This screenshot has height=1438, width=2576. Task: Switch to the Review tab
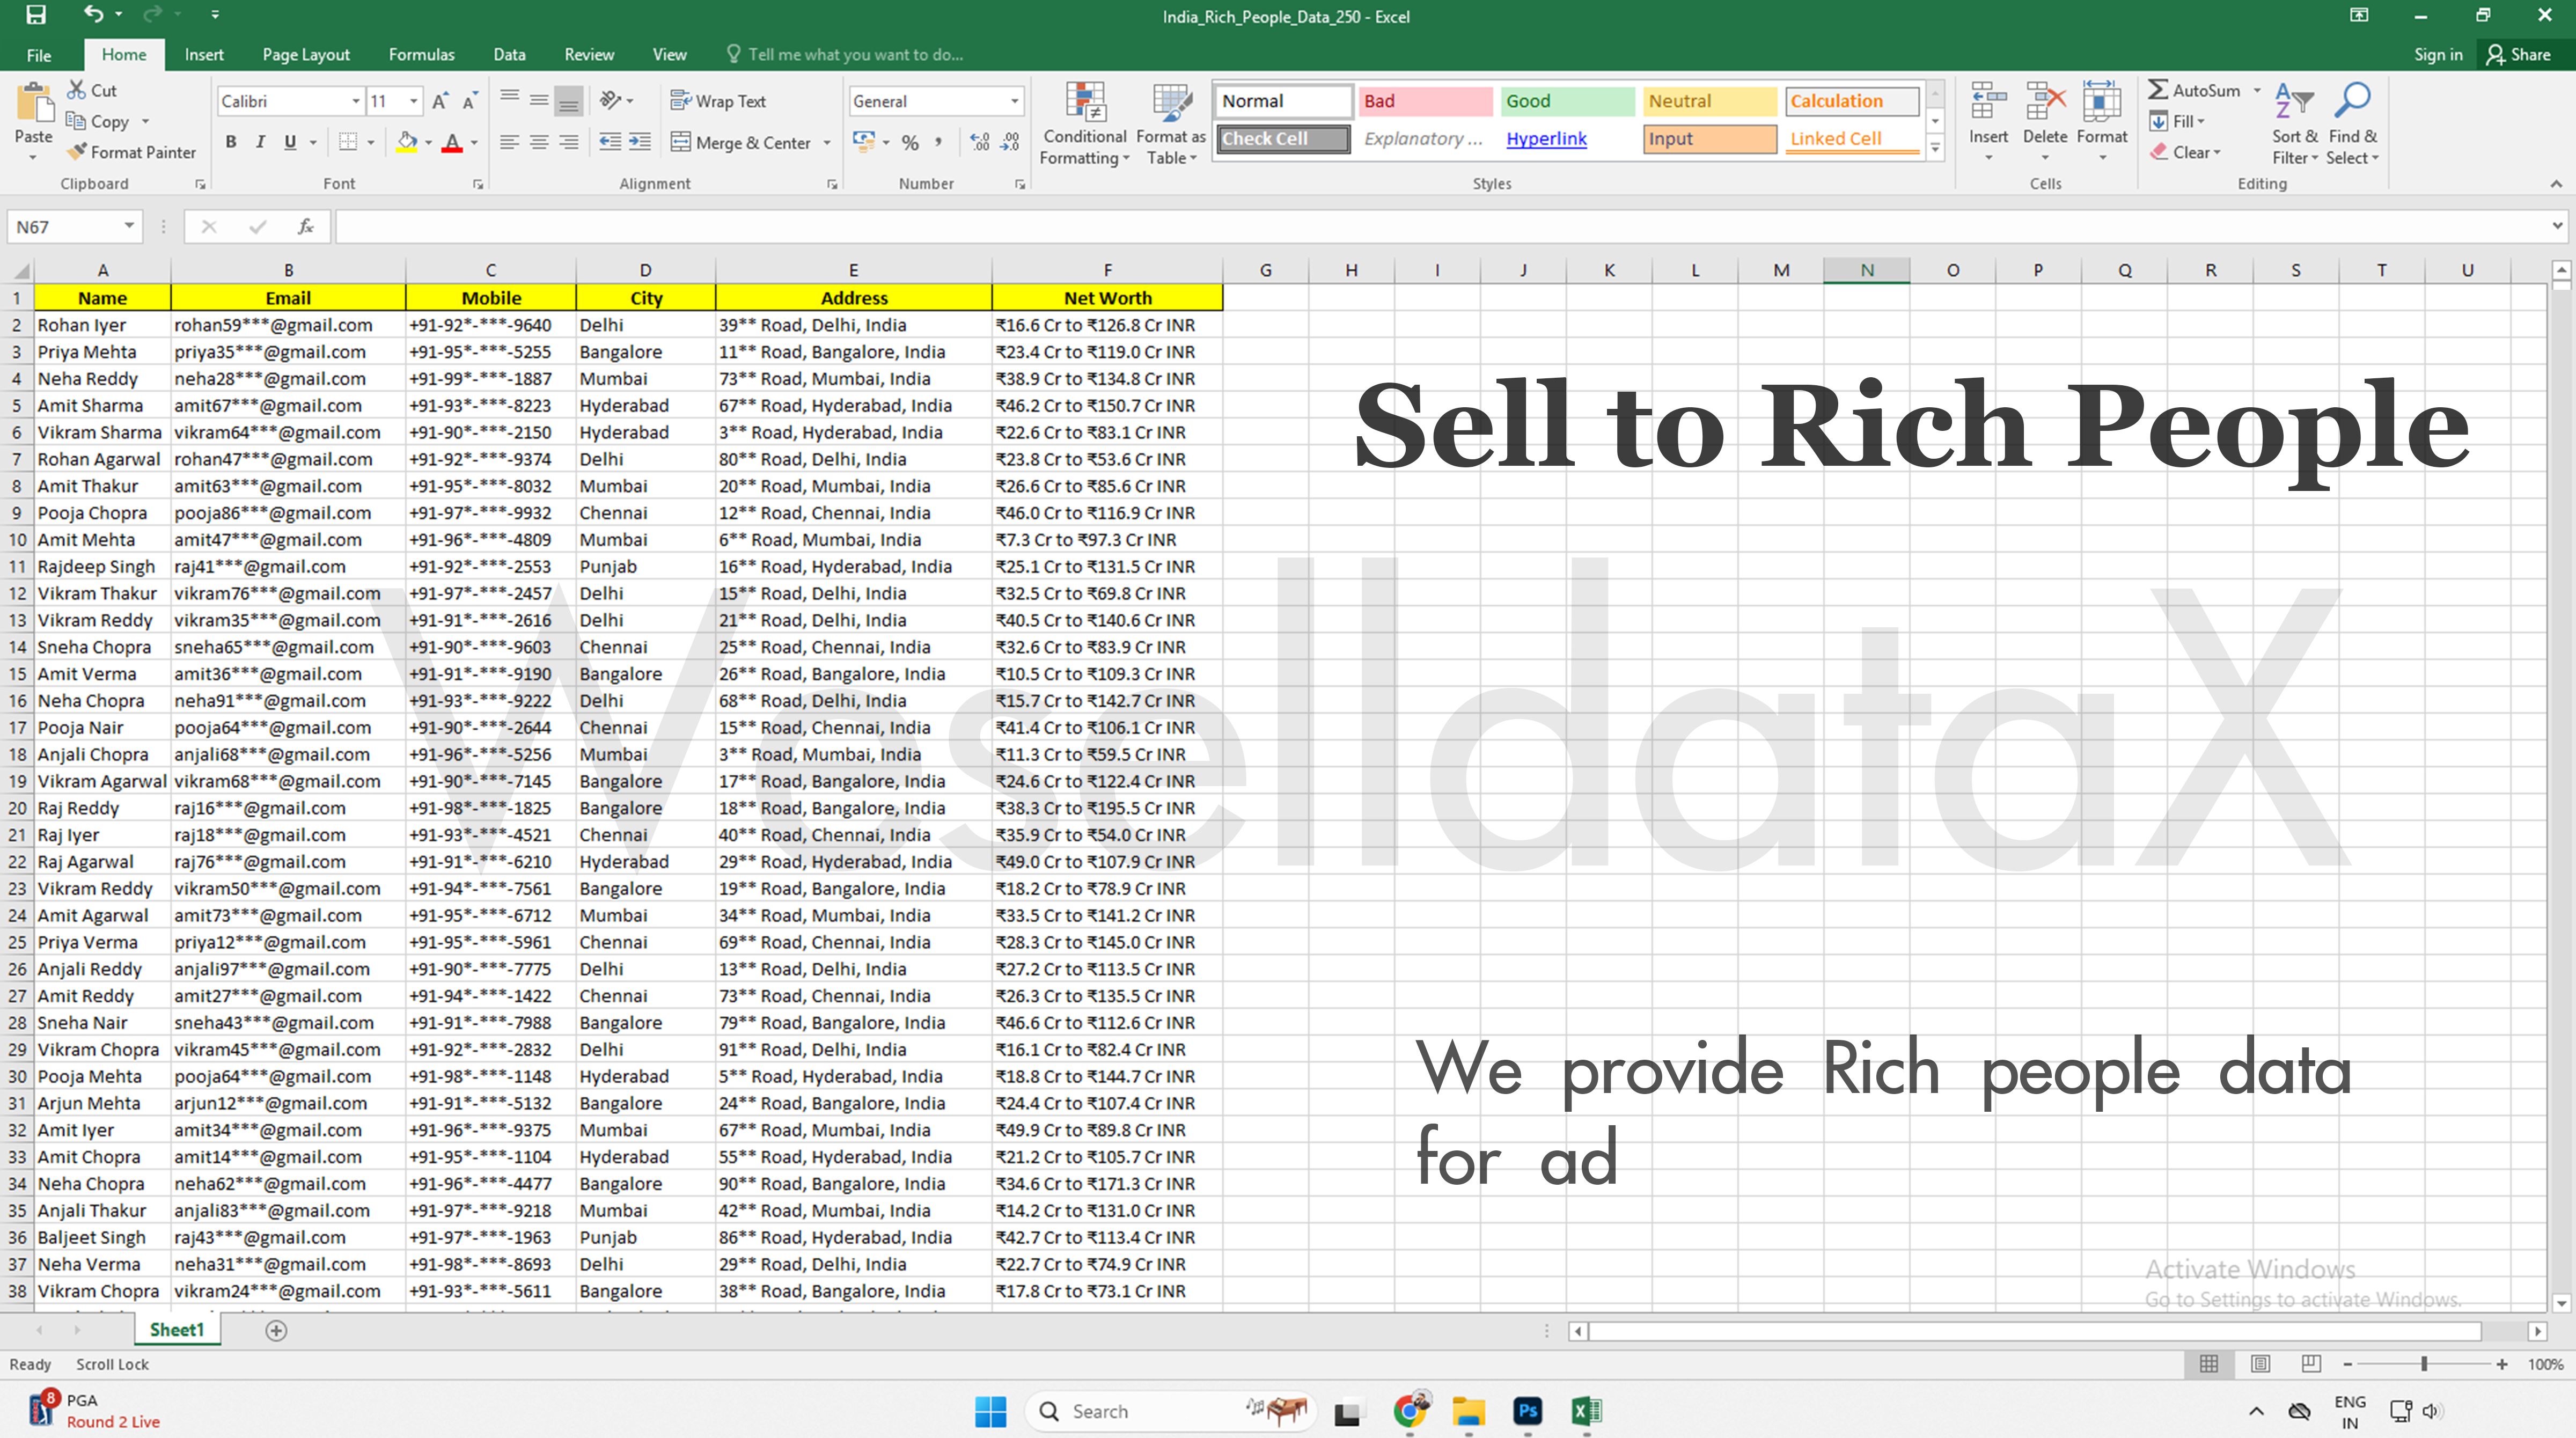589,55
